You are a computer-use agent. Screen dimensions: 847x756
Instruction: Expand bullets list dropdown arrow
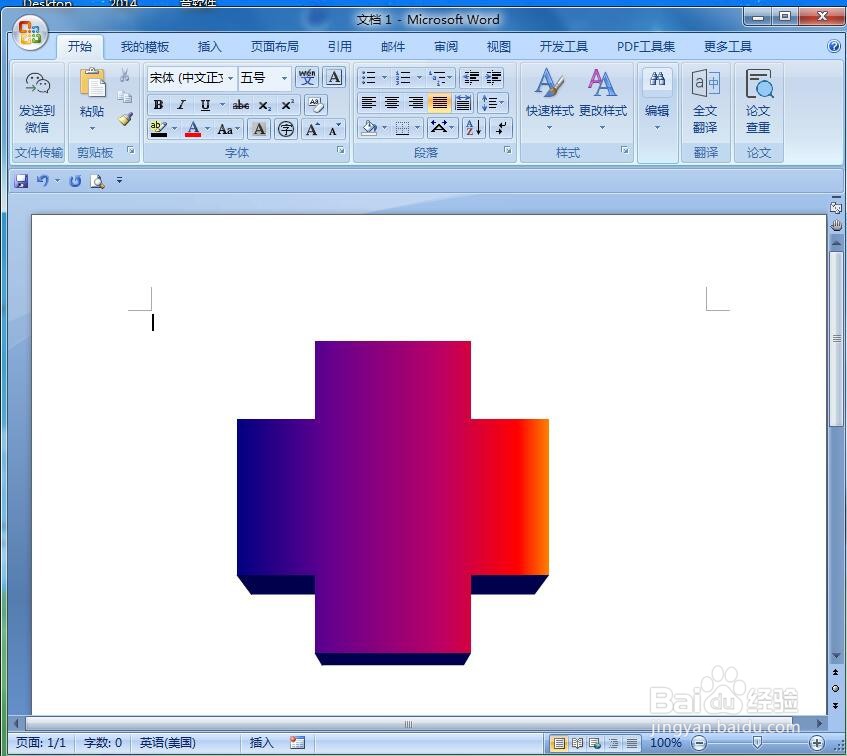point(385,77)
